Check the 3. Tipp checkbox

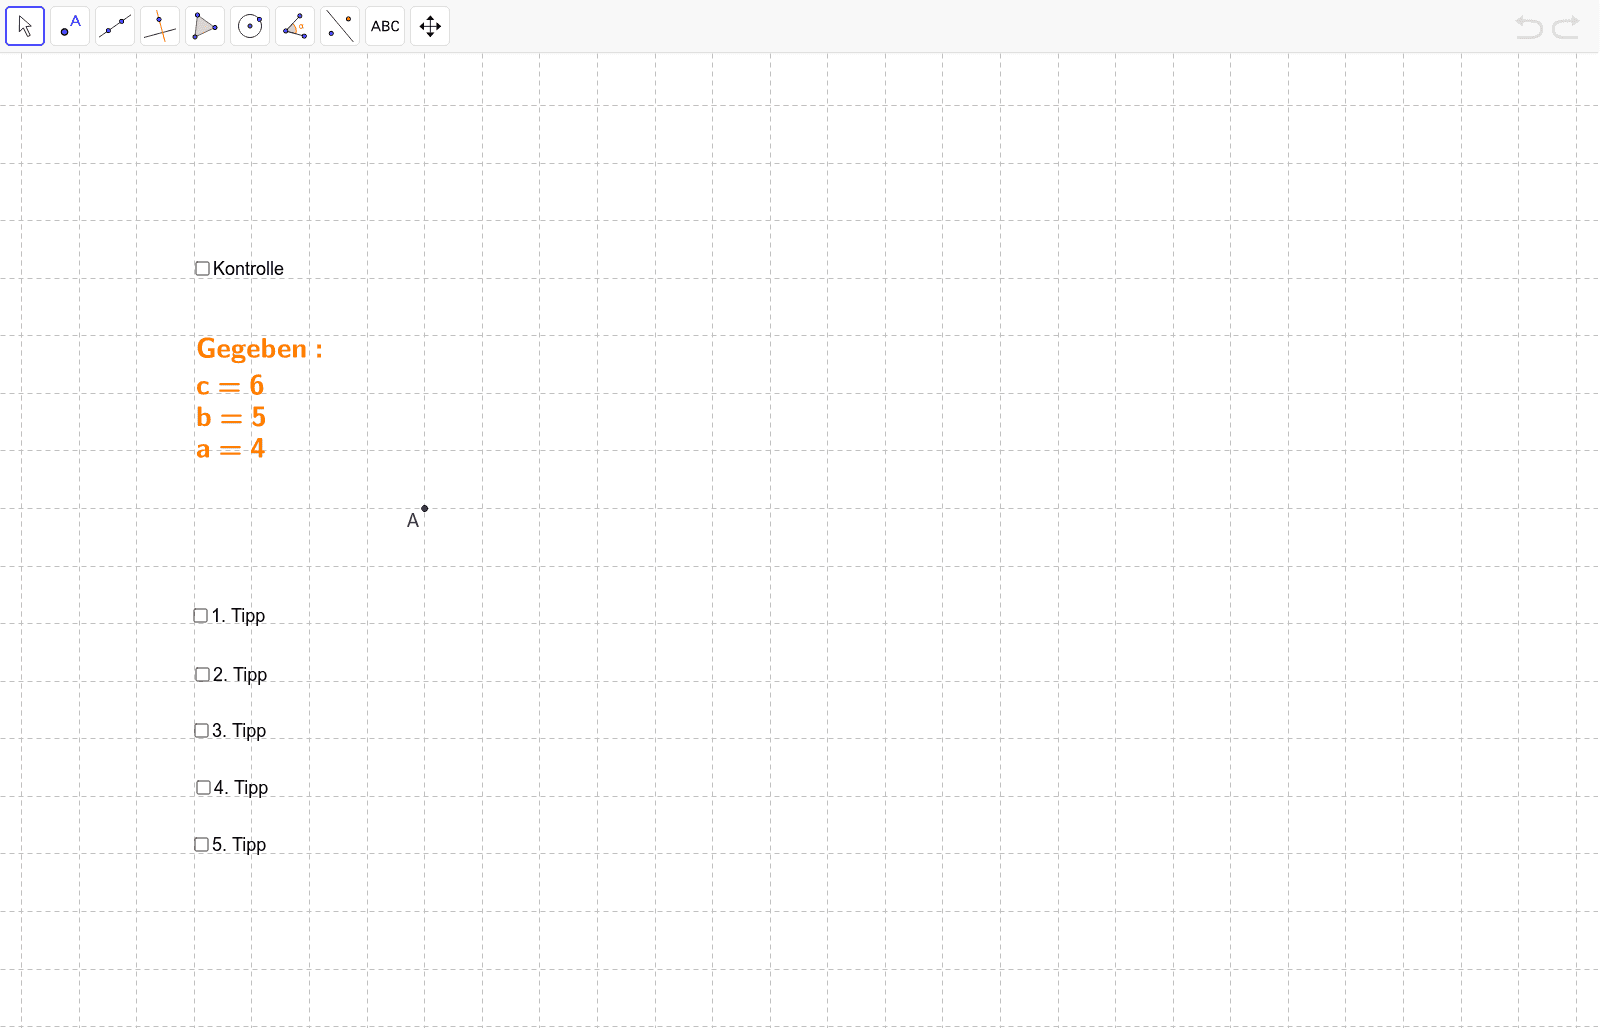[201, 731]
